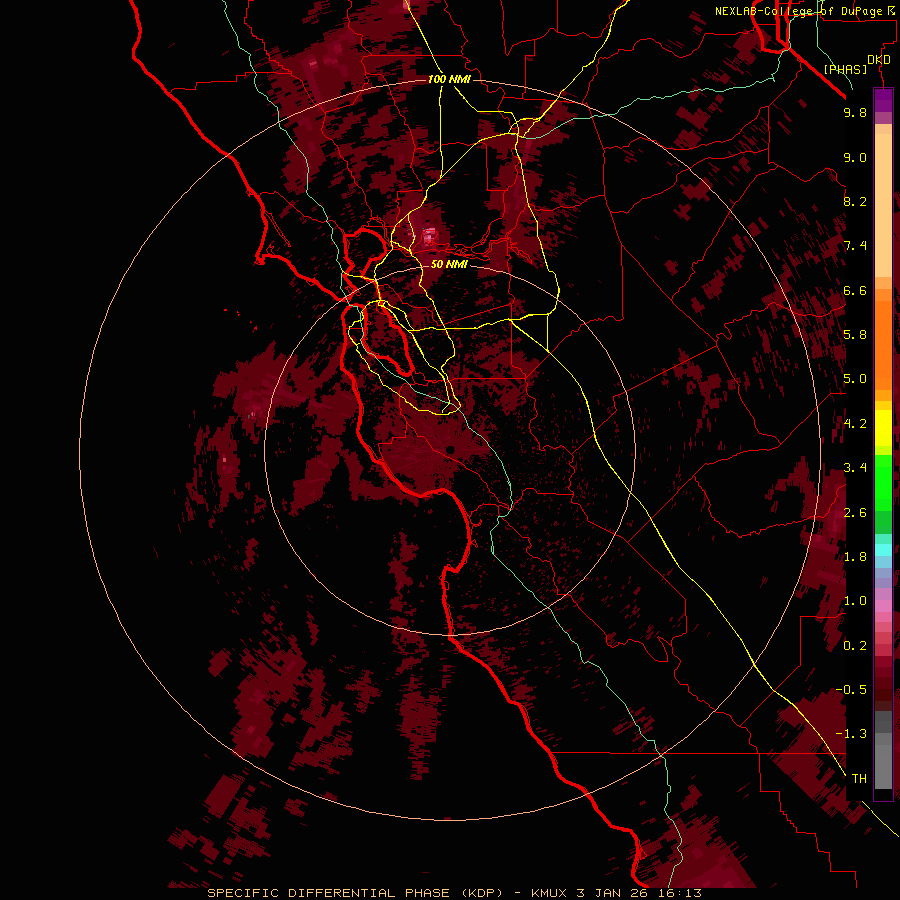
Task: Click the bright pink KDP core near Sacramento delta
Action: [x=429, y=235]
